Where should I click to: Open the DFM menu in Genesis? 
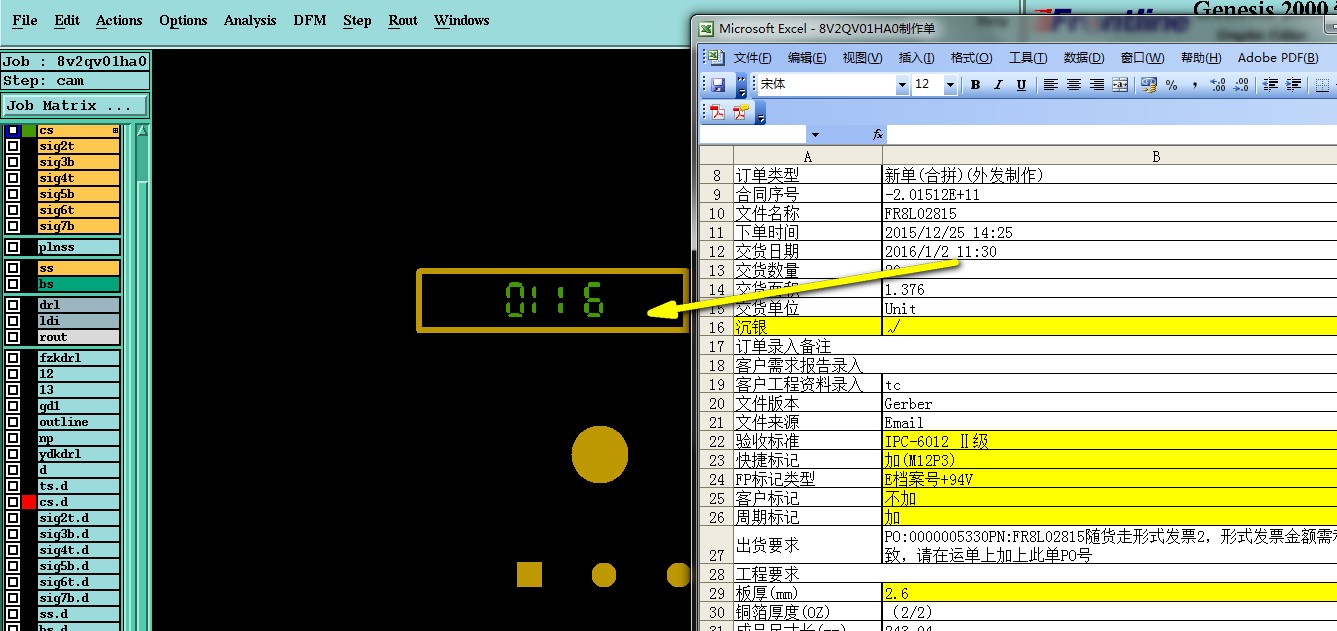[310, 20]
